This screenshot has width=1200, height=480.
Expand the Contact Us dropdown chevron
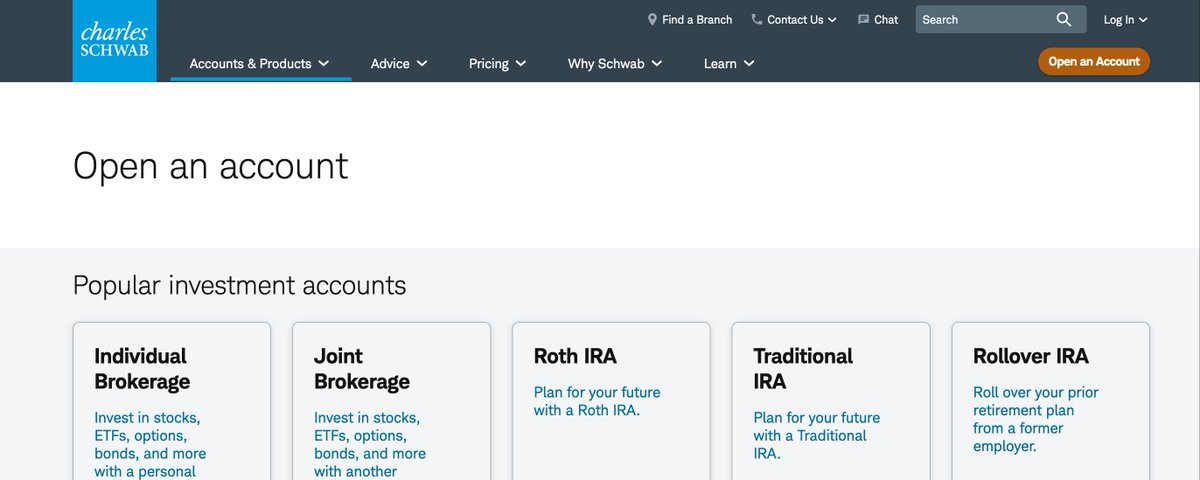(832, 20)
